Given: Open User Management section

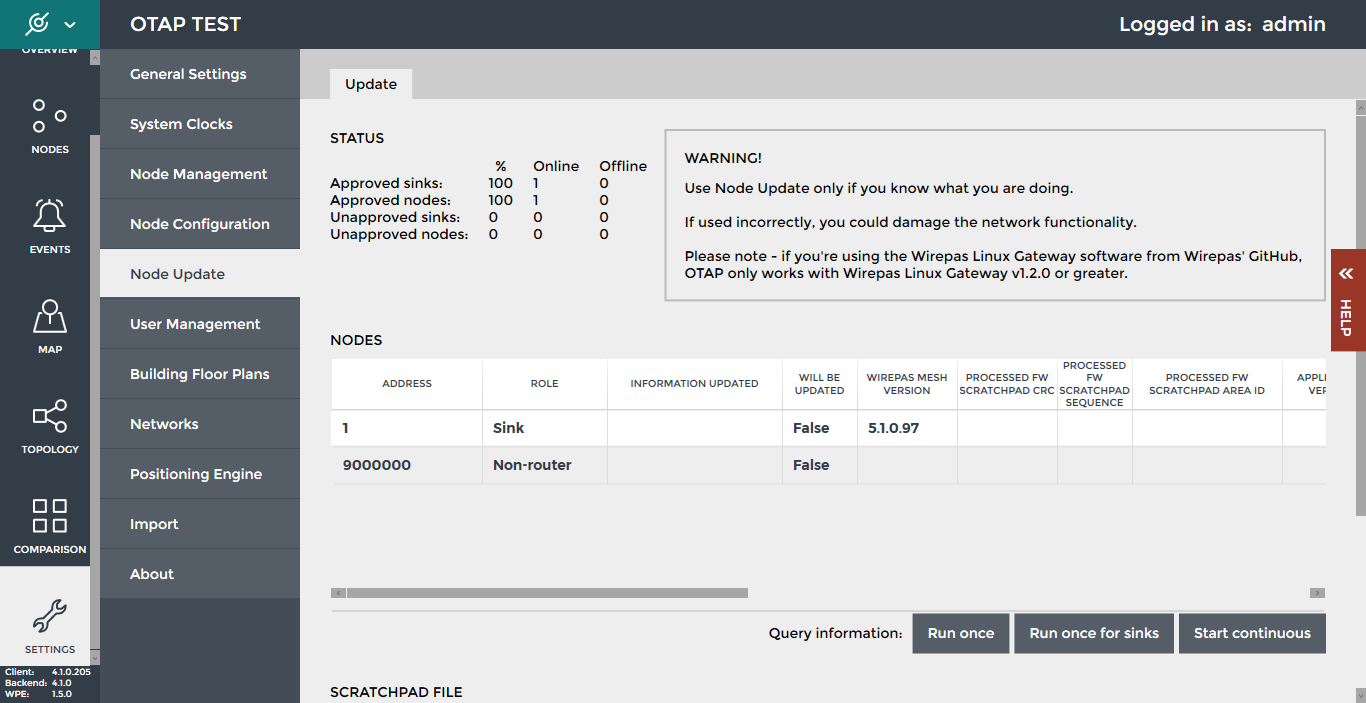Looking at the screenshot, I should [195, 324].
